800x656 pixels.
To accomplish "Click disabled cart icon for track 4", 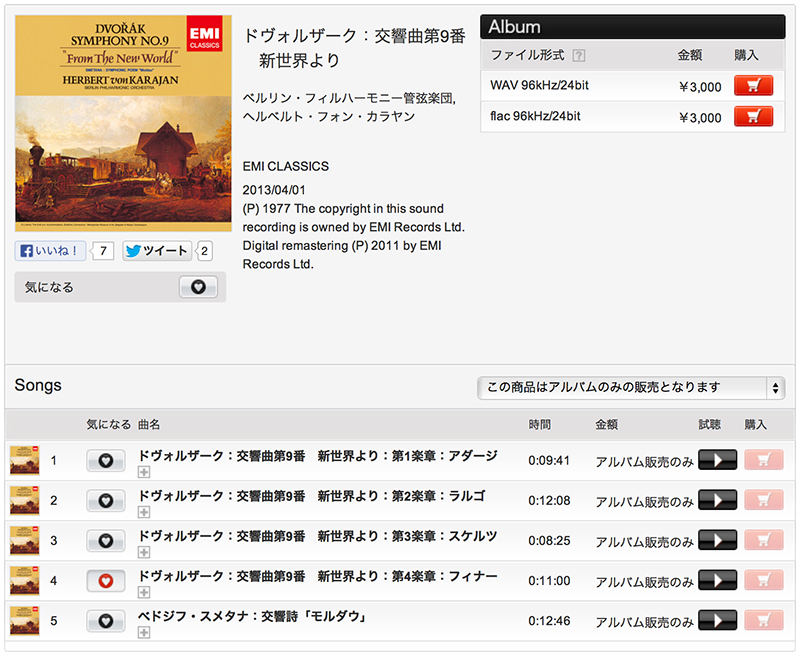I will (764, 580).
